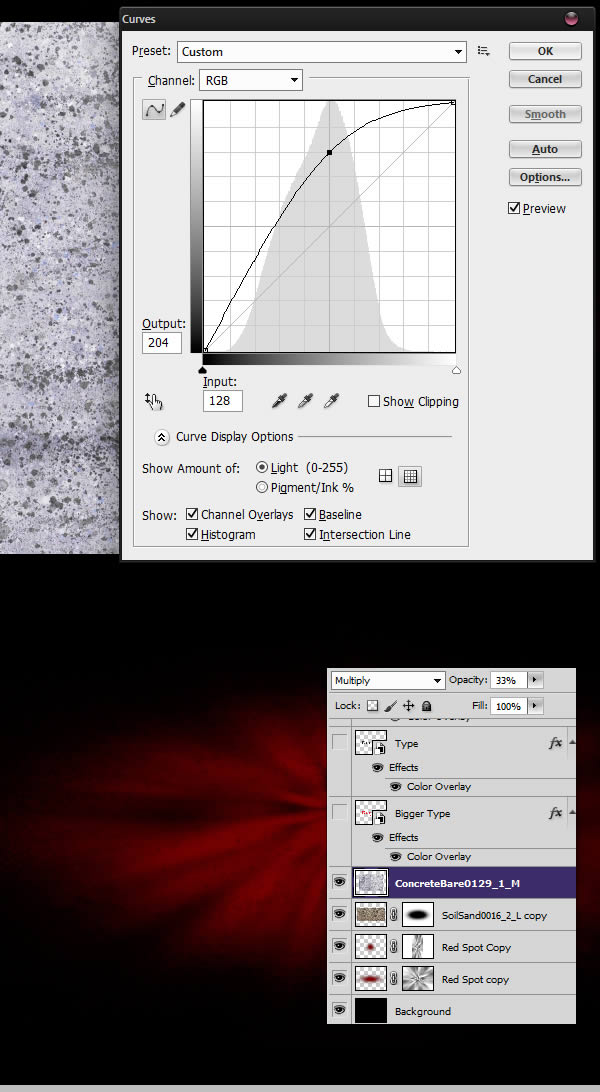
Task: Select the Red Spot copy layer name
Action: pos(475,979)
